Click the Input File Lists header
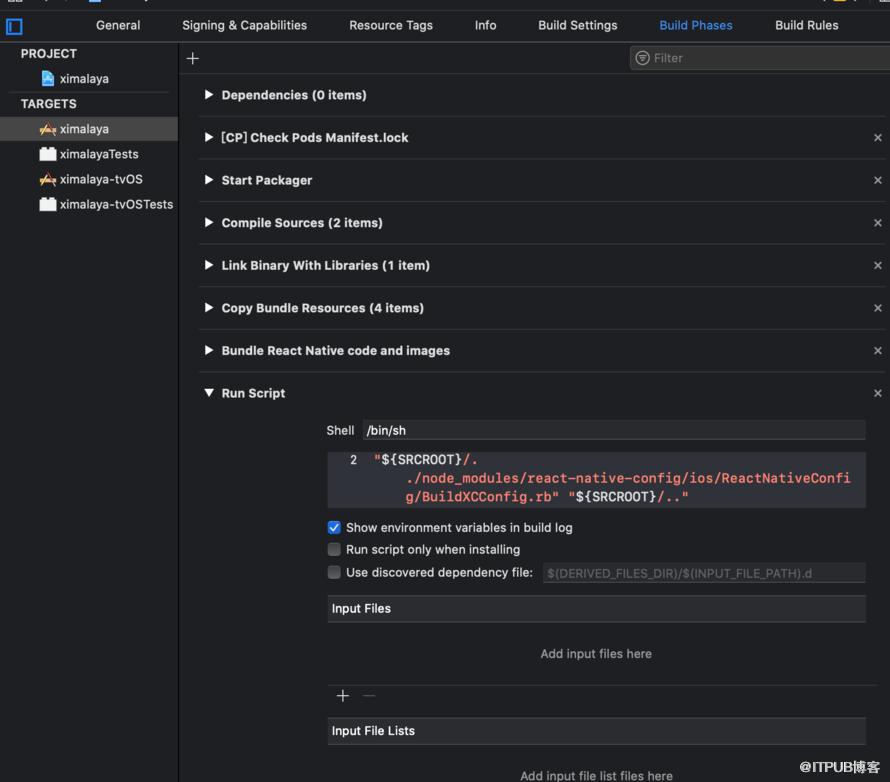Image resolution: width=890 pixels, height=782 pixels. tap(597, 731)
